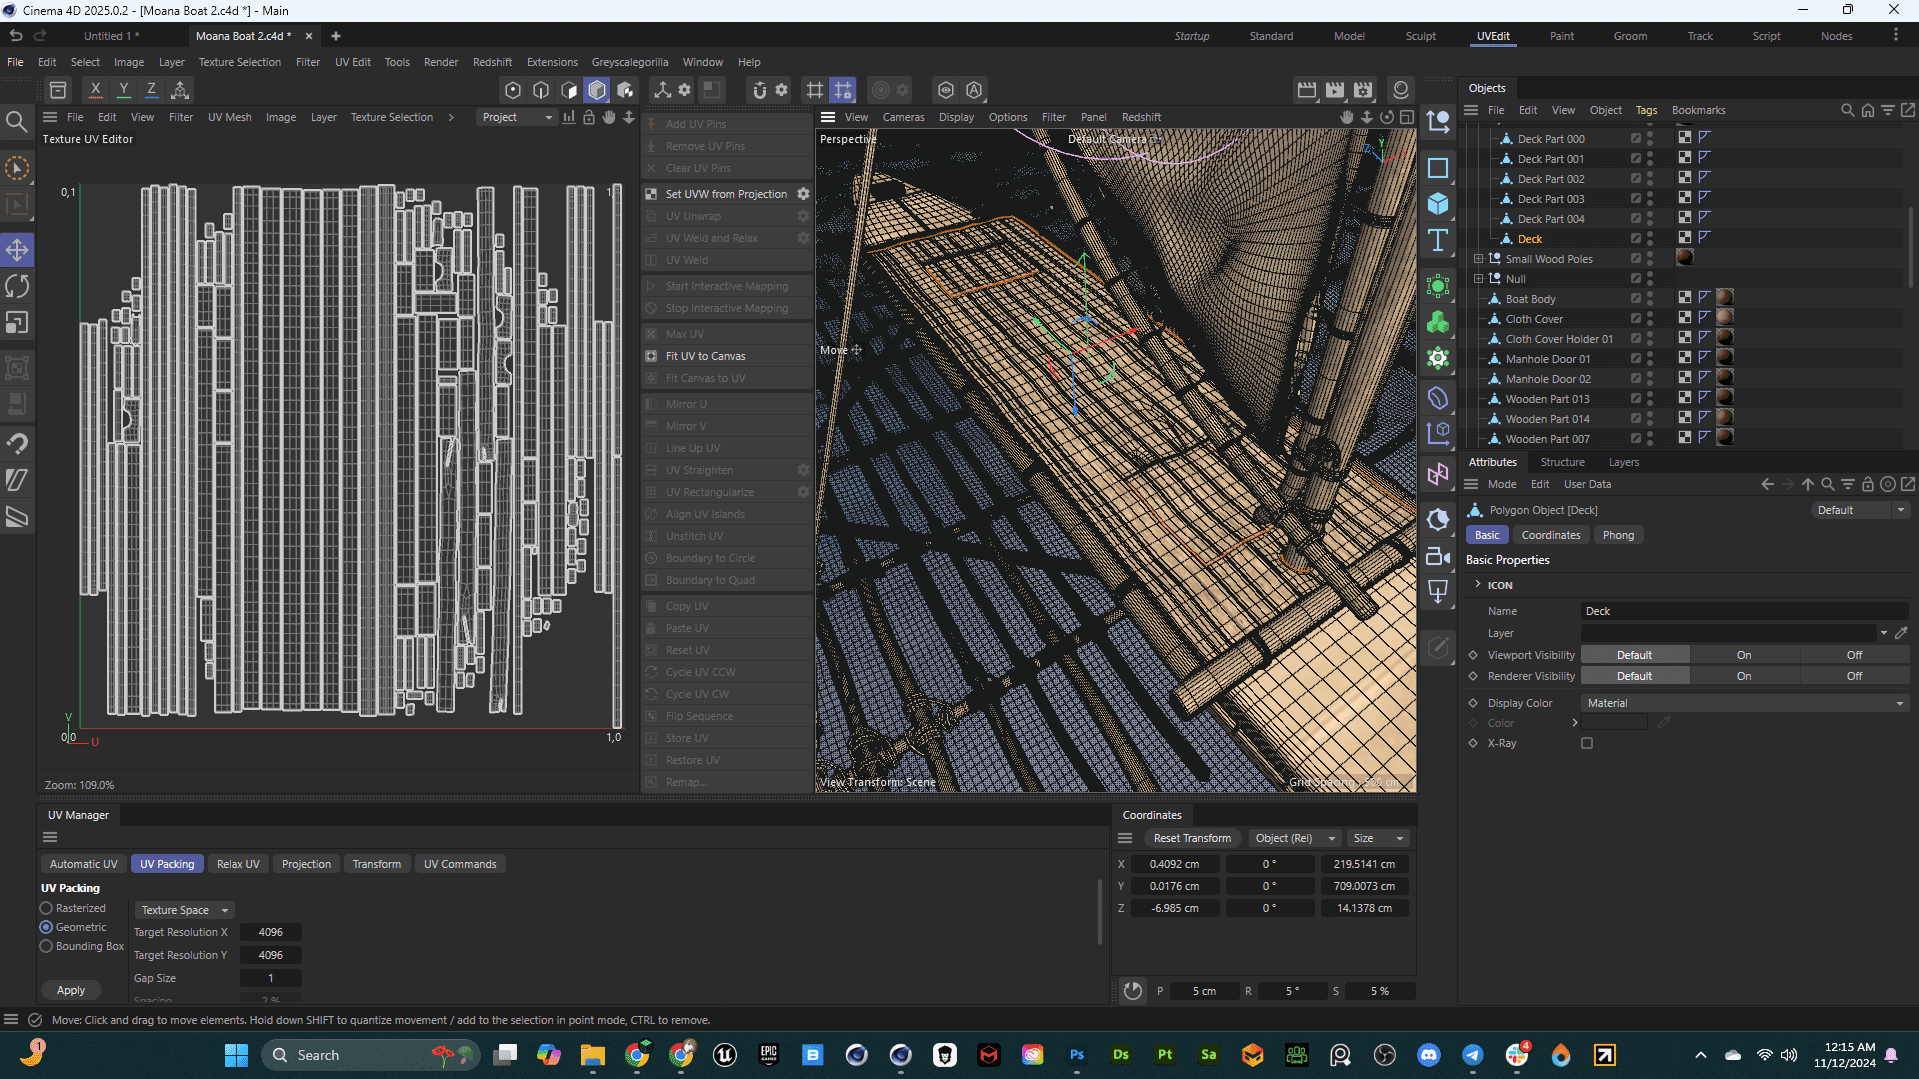Expand the Small Wood Poles tree item
The width and height of the screenshot is (1919, 1079).
pyautogui.click(x=1478, y=259)
